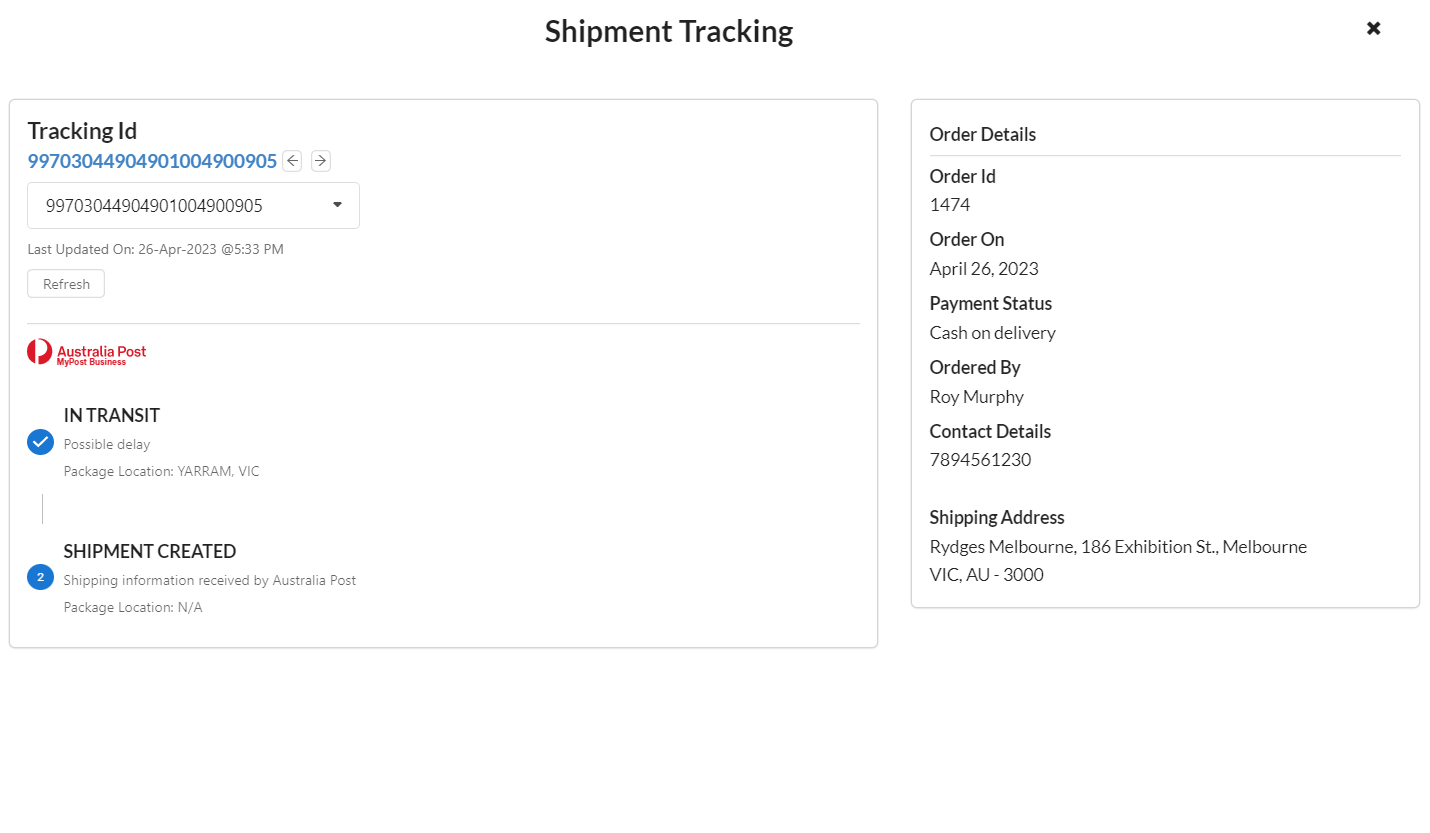1430x833 pixels.
Task: Click the blue checkmark beside IN TRANSIT
Action: pyautogui.click(x=40, y=442)
